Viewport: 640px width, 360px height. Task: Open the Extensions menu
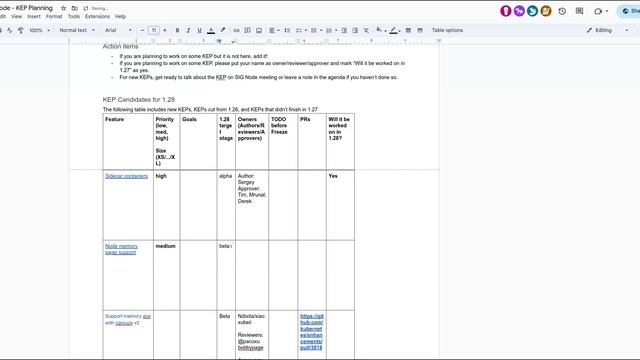click(x=97, y=17)
